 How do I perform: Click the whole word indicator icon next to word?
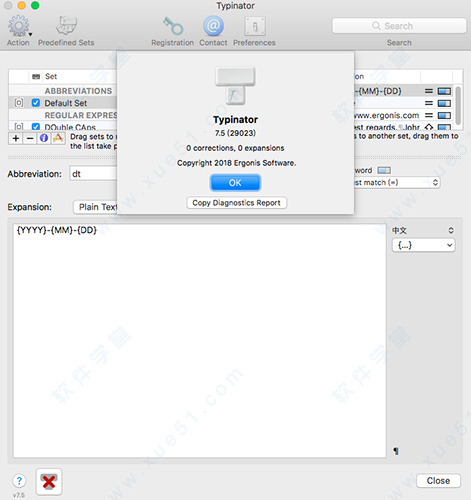pyautogui.click(x=384, y=170)
